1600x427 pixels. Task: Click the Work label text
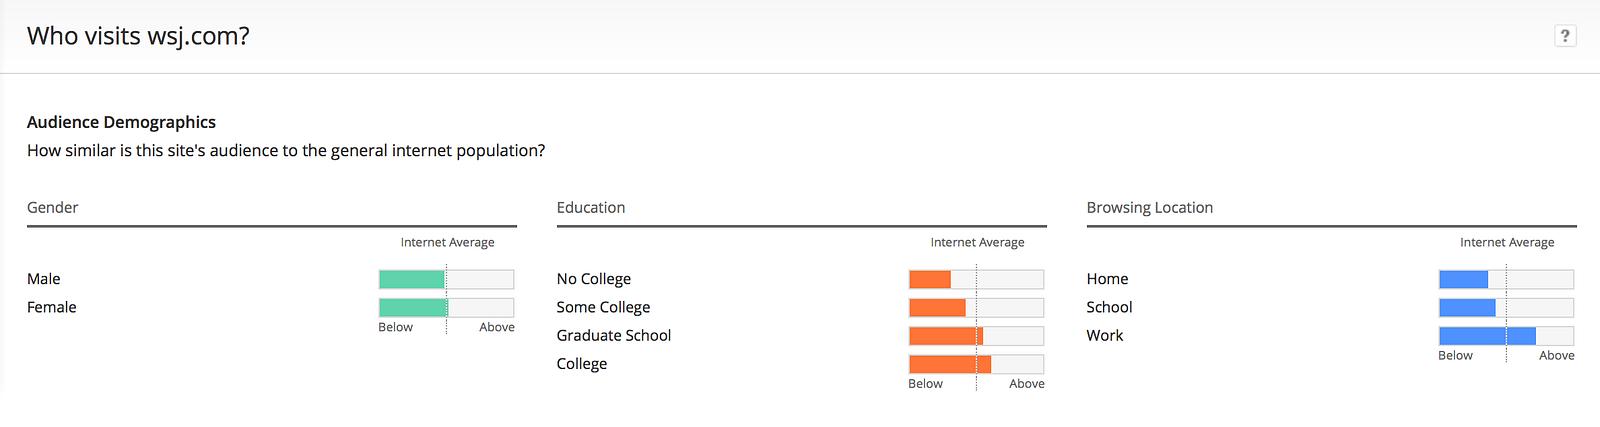tap(1105, 336)
